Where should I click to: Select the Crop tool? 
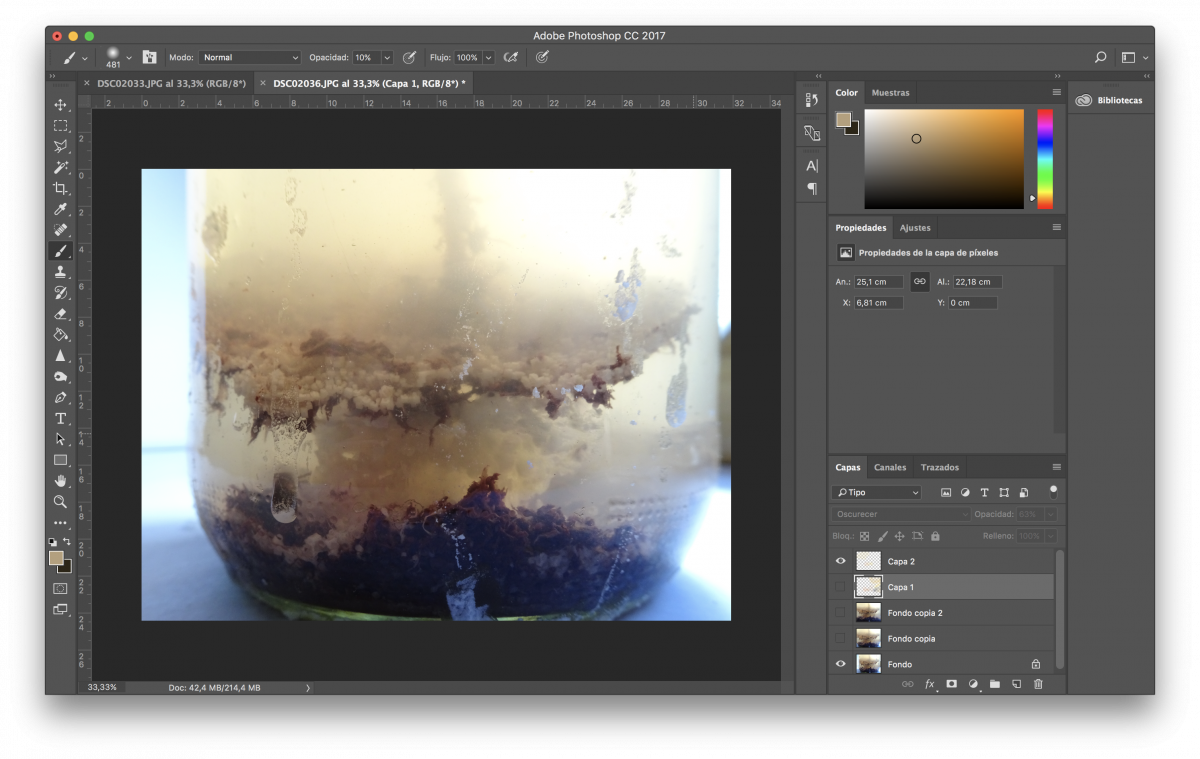pyautogui.click(x=60, y=188)
